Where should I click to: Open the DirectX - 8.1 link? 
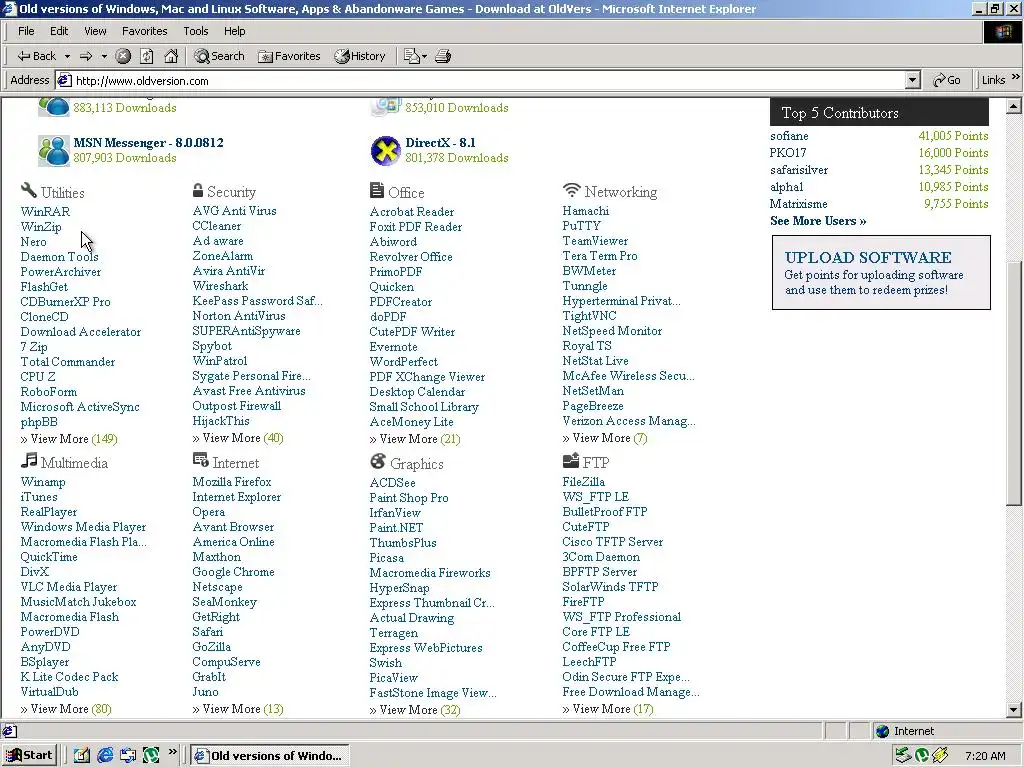pos(440,142)
